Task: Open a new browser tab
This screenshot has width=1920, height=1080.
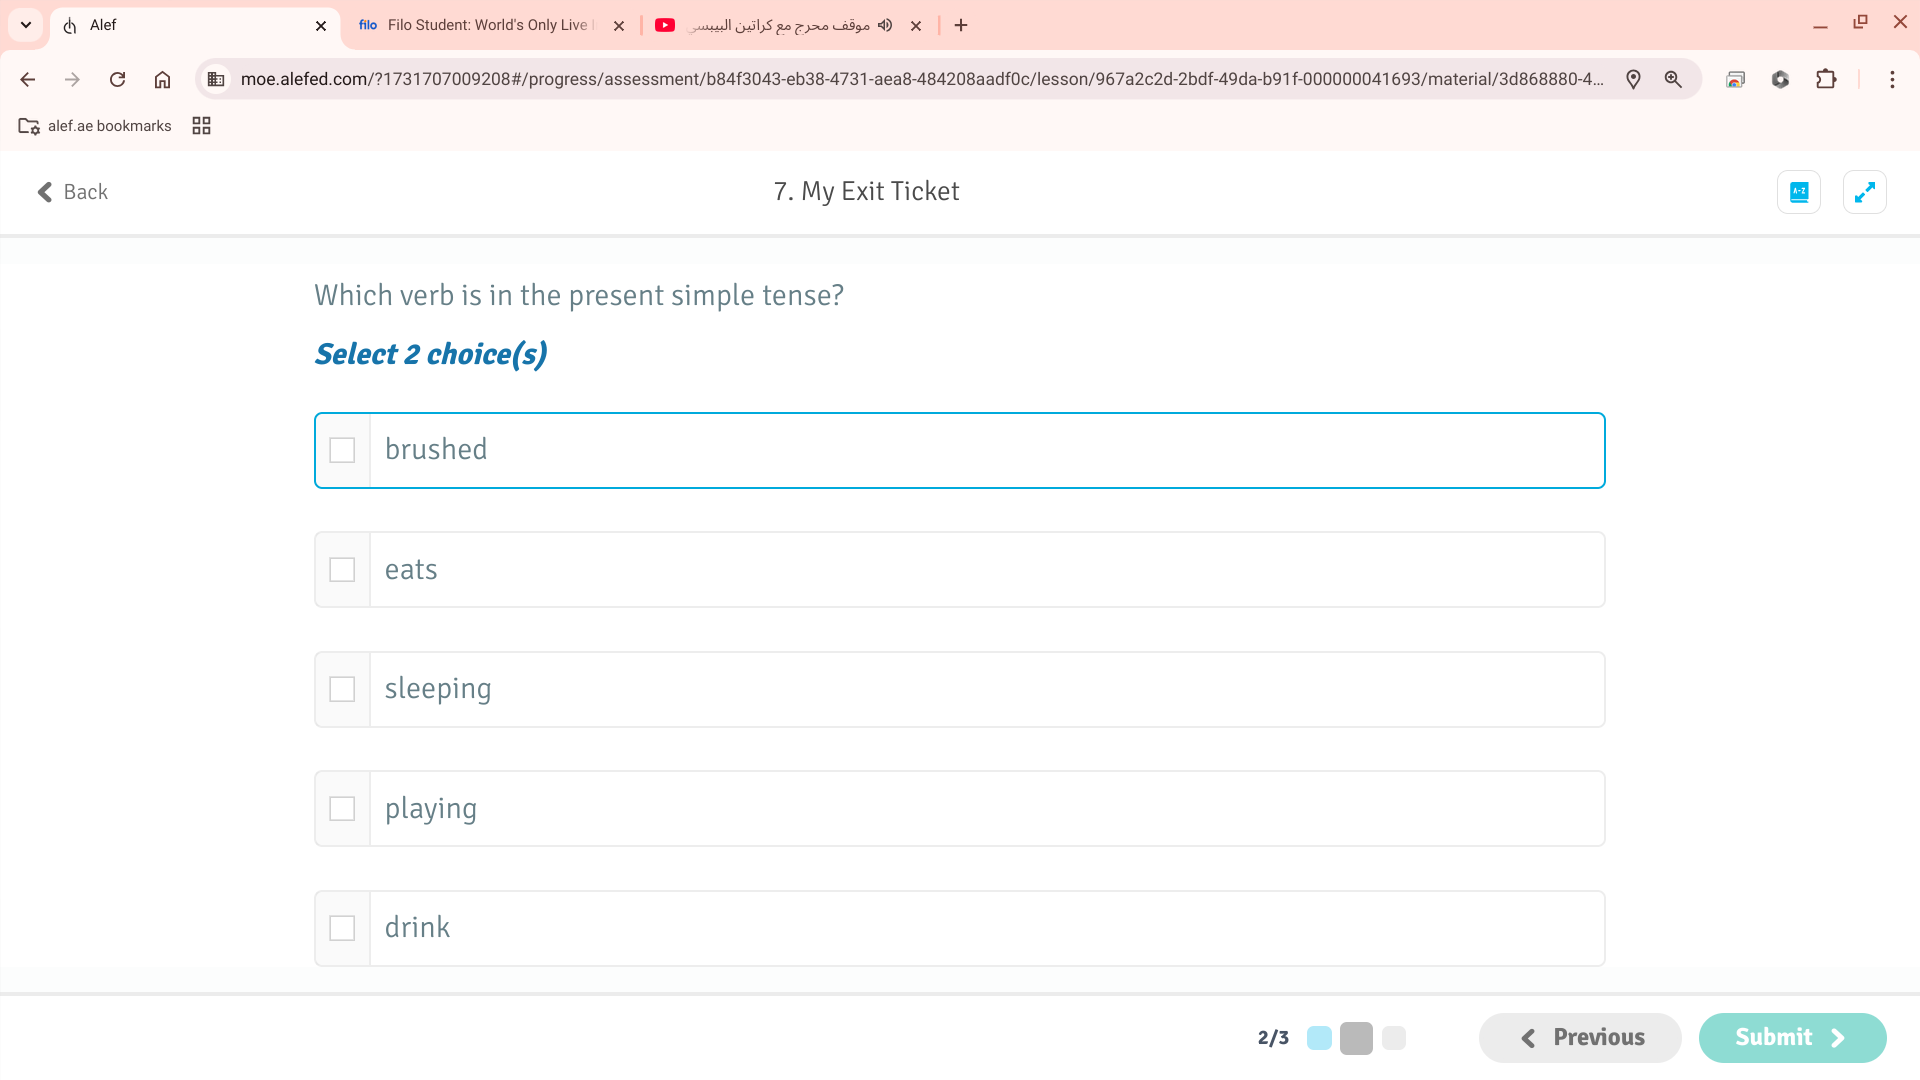Action: point(961,25)
